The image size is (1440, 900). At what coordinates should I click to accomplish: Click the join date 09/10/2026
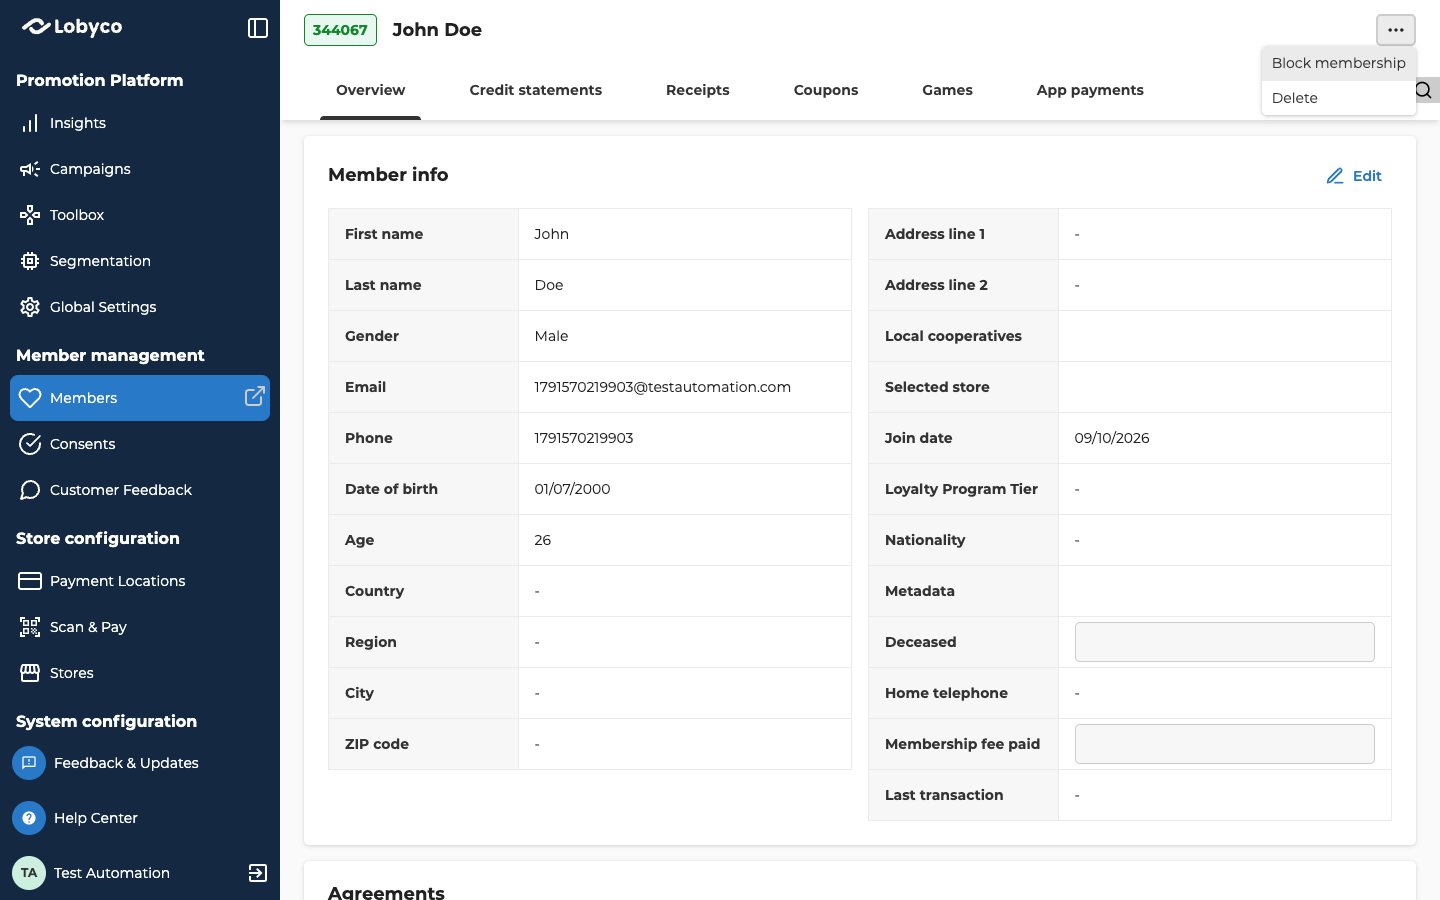tap(1112, 438)
